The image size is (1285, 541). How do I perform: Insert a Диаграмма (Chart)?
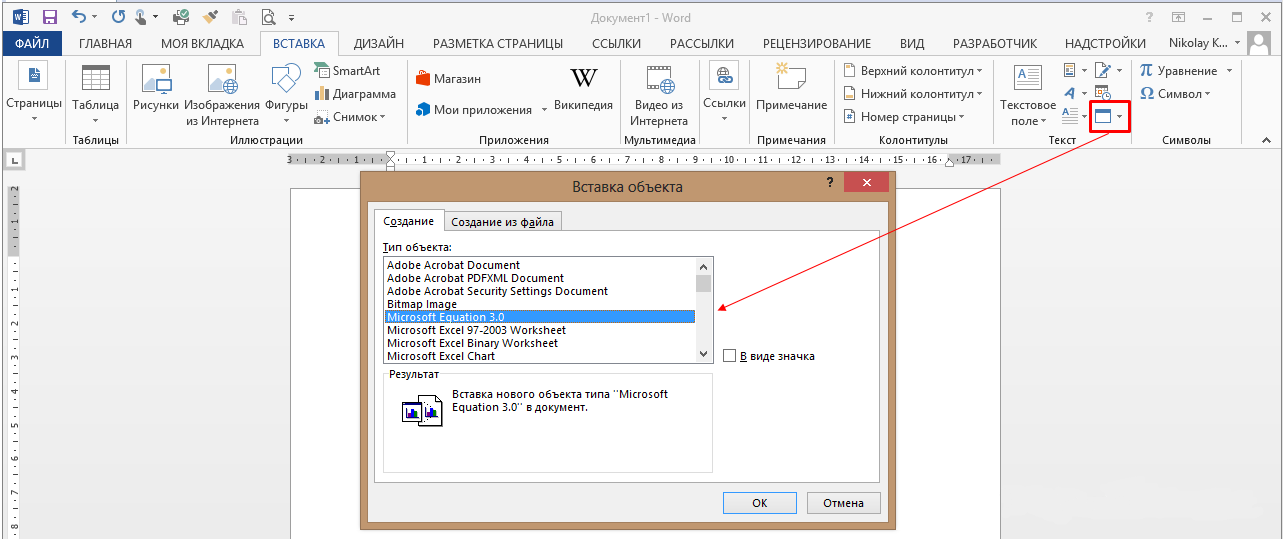coord(354,94)
